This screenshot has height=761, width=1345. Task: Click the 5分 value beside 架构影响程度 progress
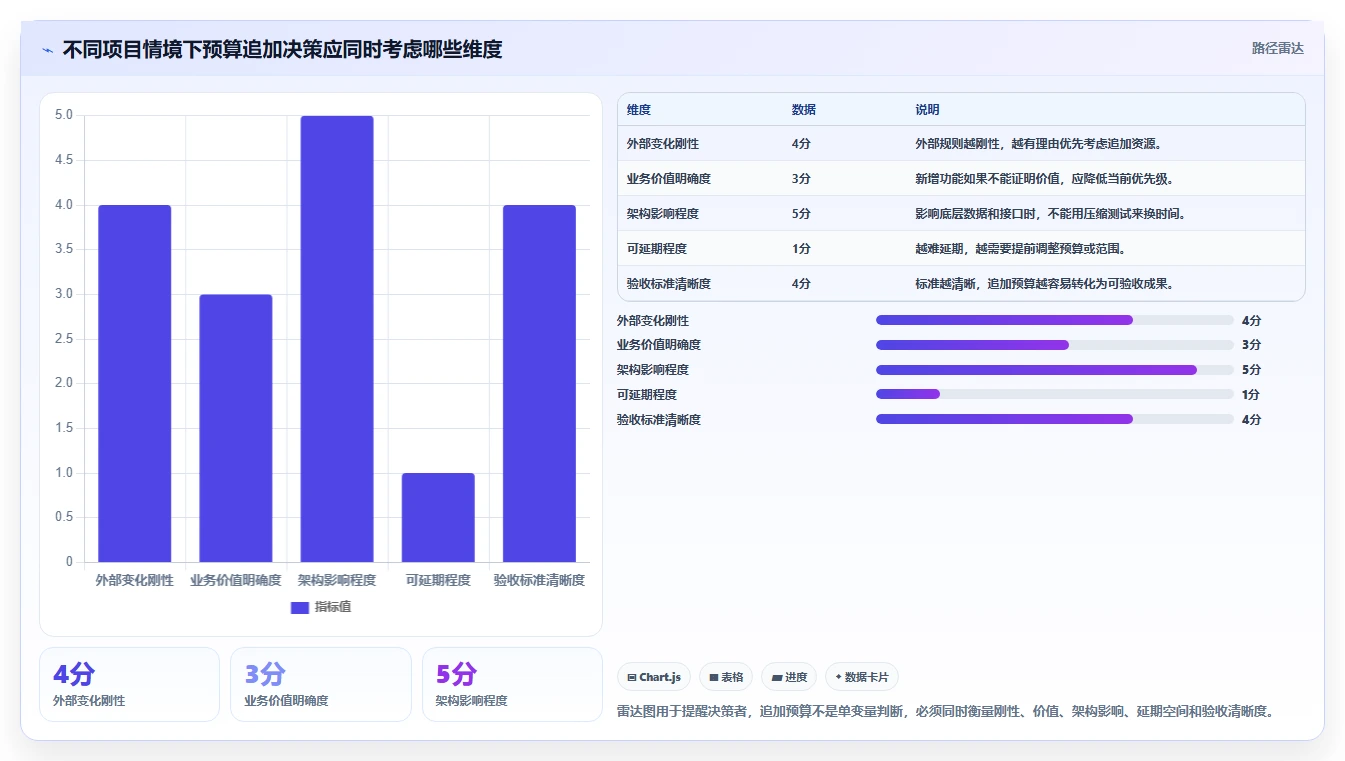click(1251, 370)
